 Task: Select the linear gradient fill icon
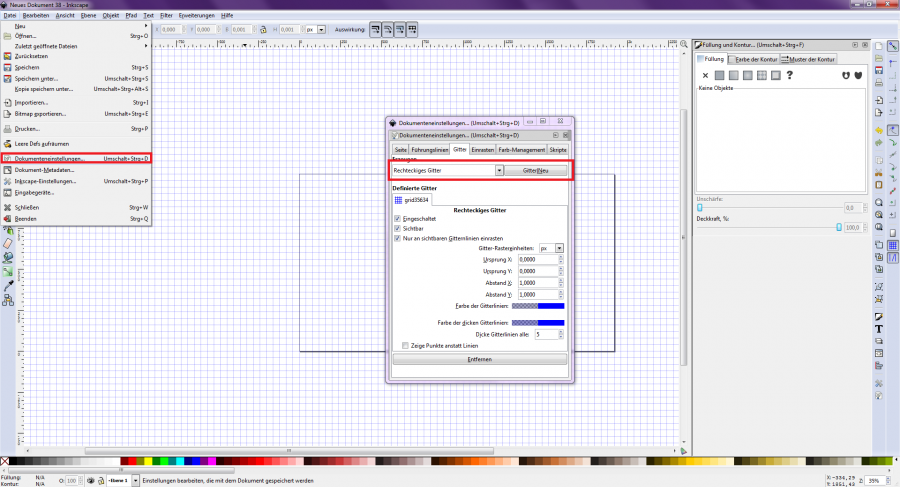click(733, 75)
